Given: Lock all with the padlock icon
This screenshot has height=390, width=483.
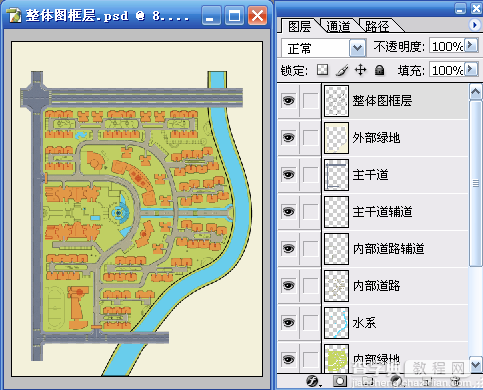Looking at the screenshot, I should point(379,70).
